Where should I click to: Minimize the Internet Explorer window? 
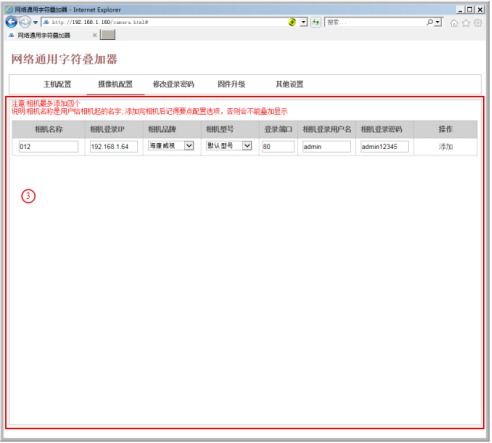pos(460,10)
